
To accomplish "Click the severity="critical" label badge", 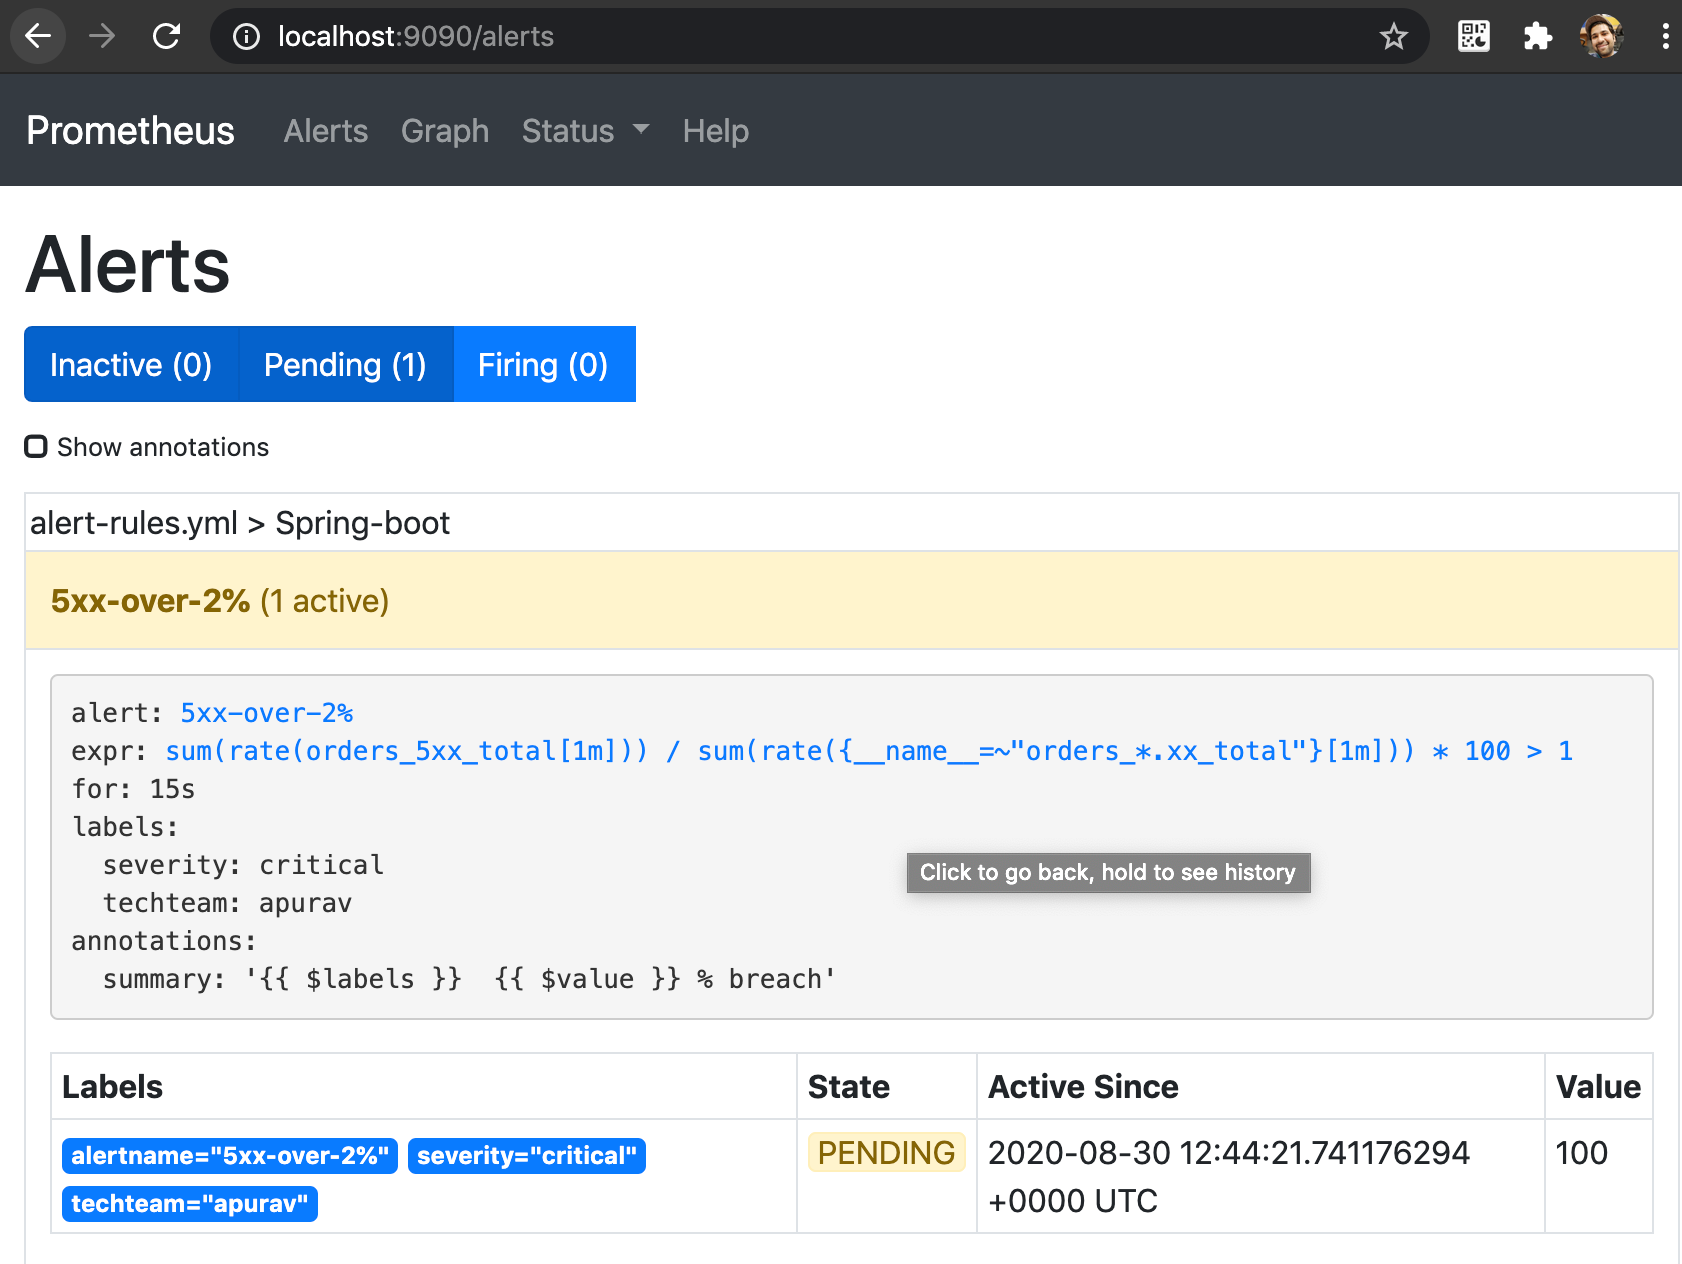I will 527,1156.
